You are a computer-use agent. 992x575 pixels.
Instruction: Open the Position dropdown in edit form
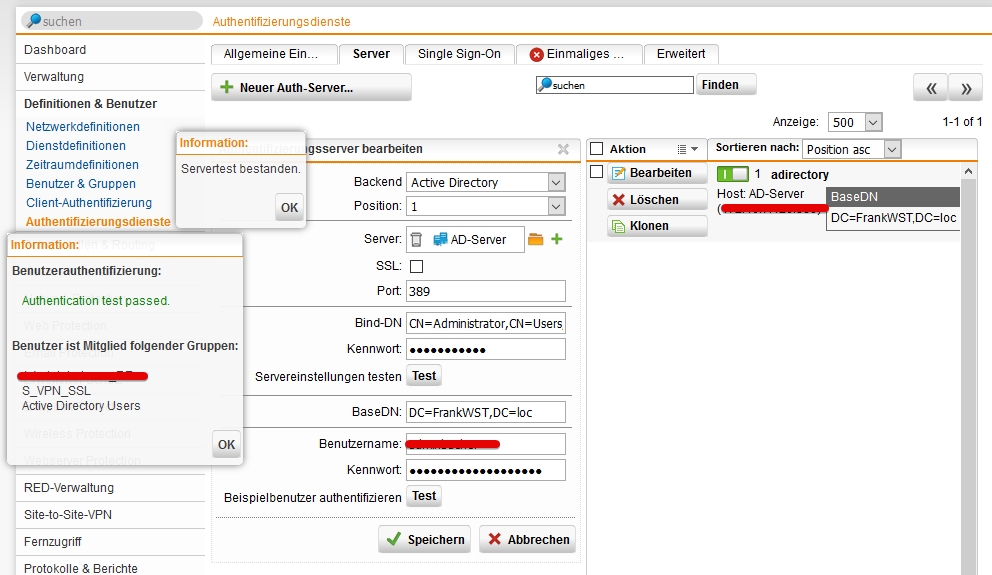tap(486, 206)
